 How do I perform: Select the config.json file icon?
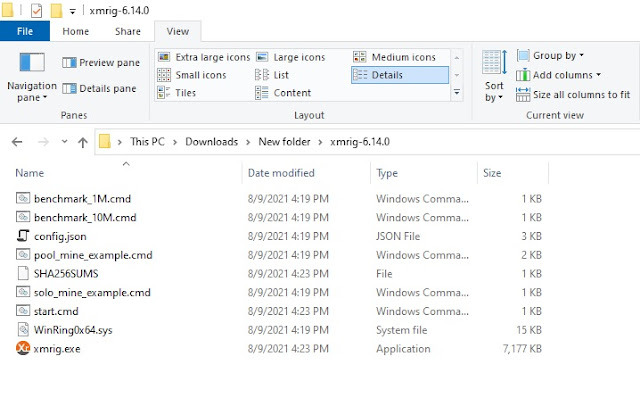[23, 236]
